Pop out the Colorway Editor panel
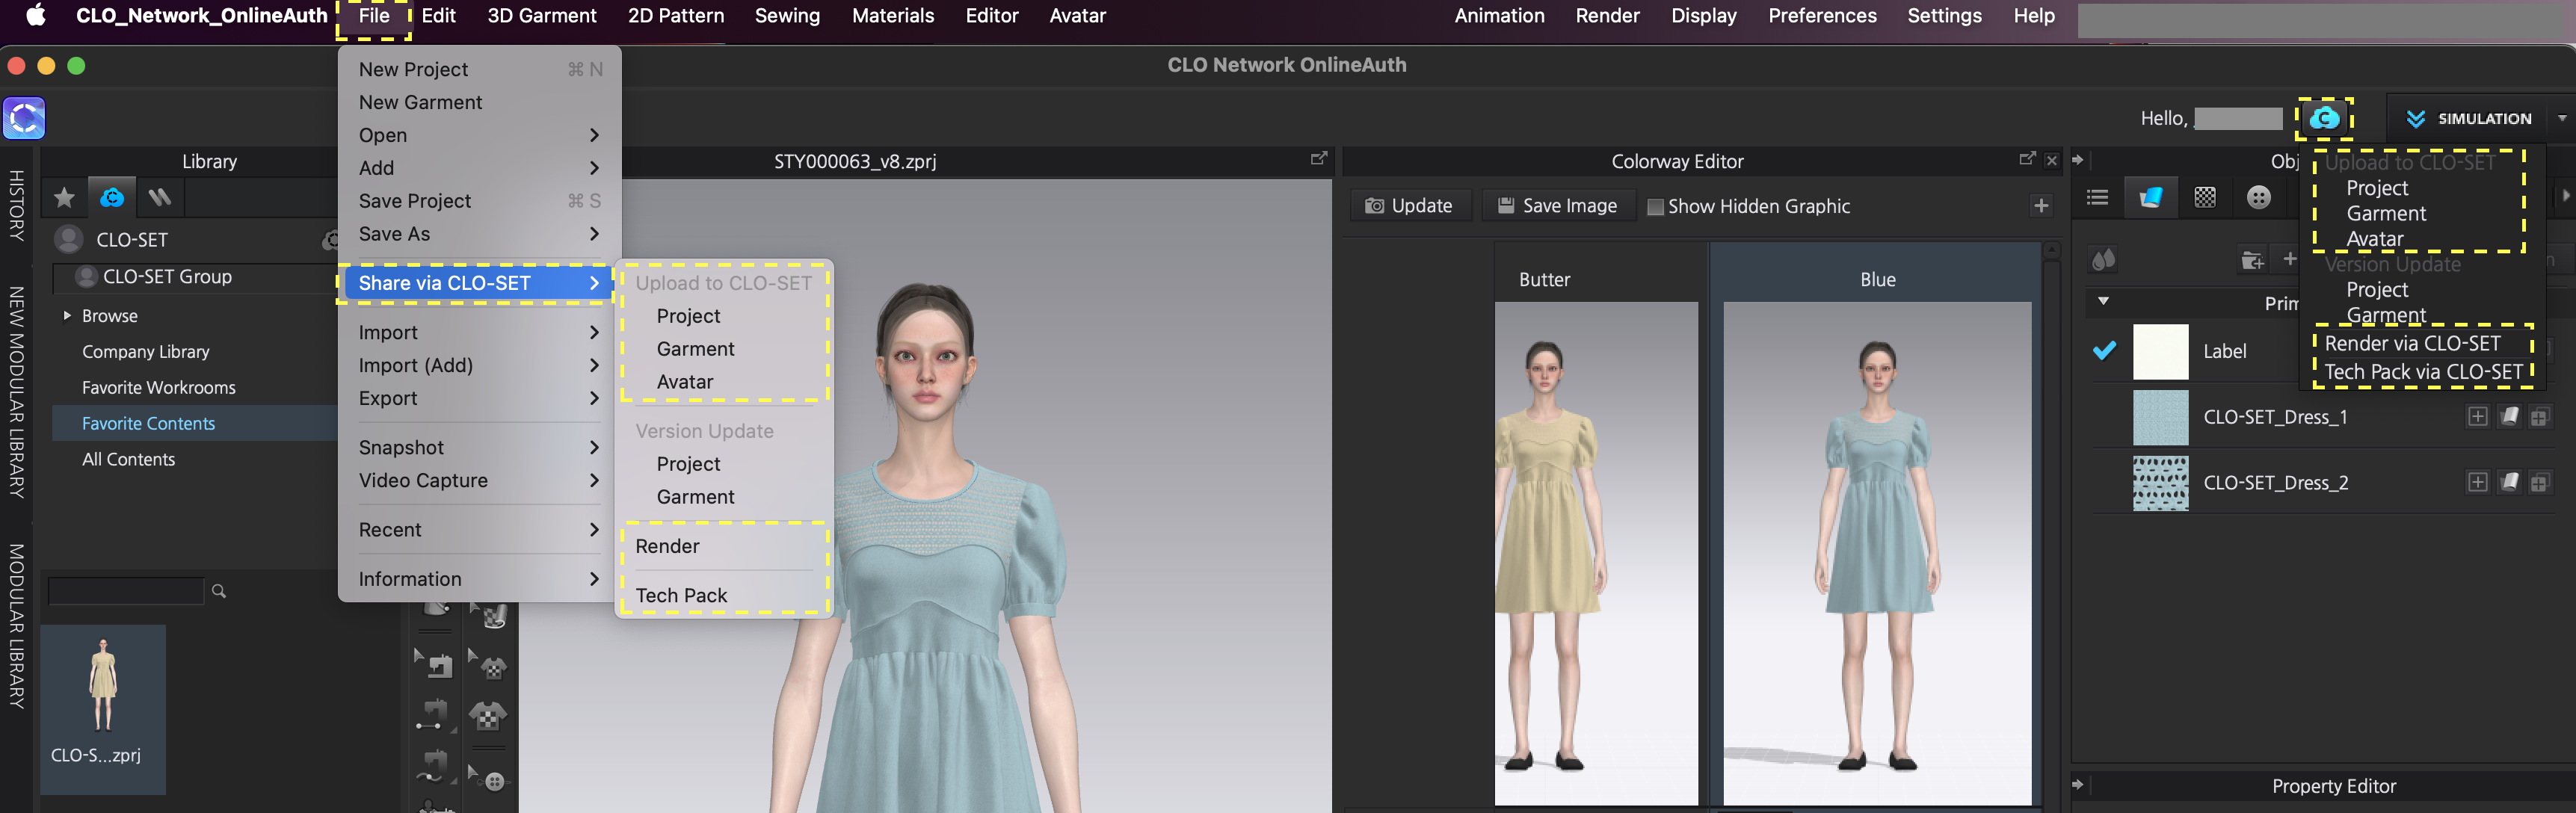Screen dimensions: 2576x813 point(2027,159)
